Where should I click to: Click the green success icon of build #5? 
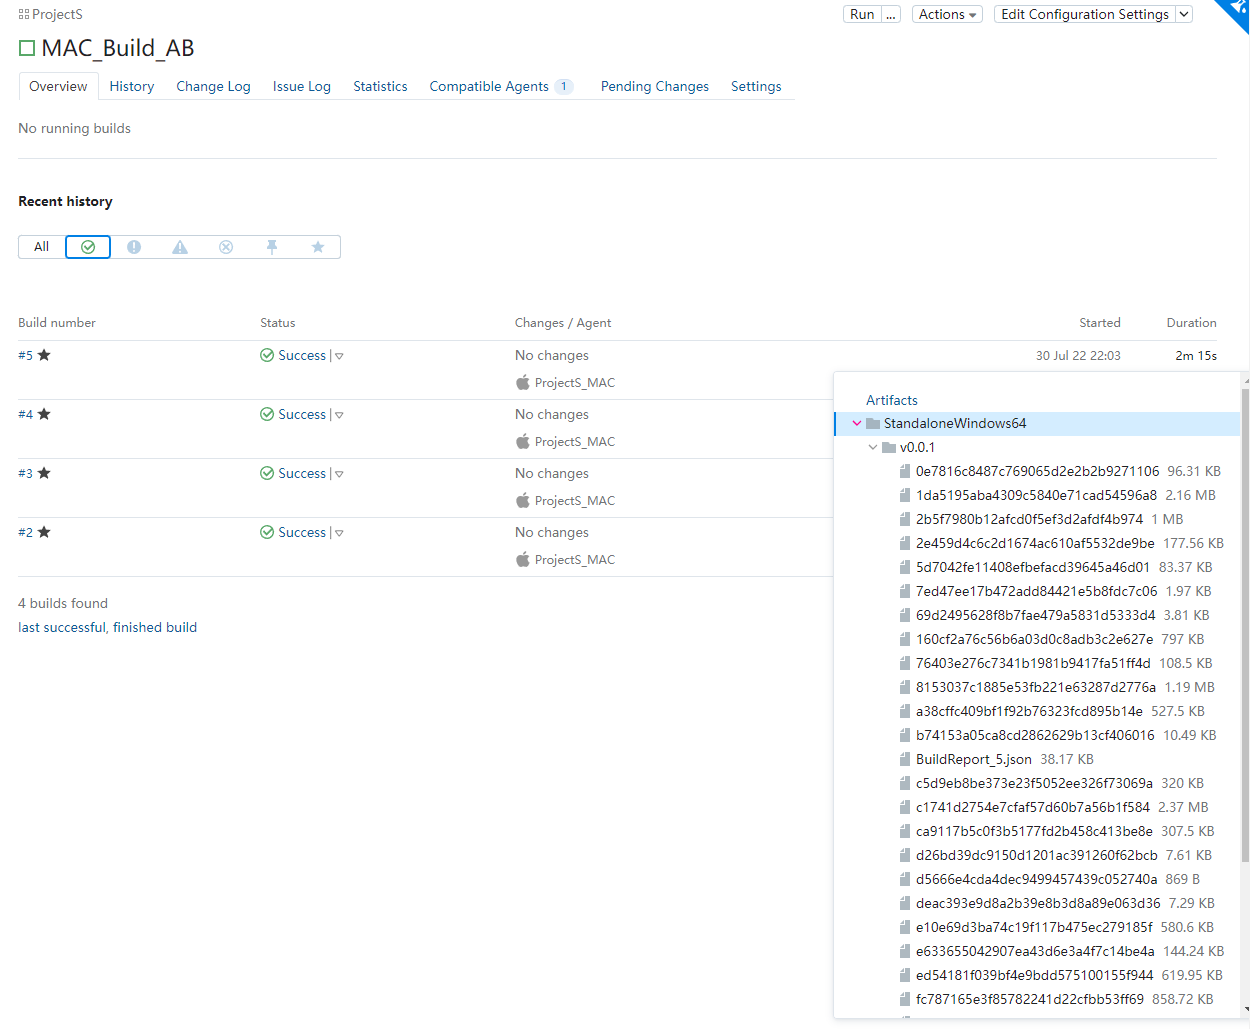point(267,355)
